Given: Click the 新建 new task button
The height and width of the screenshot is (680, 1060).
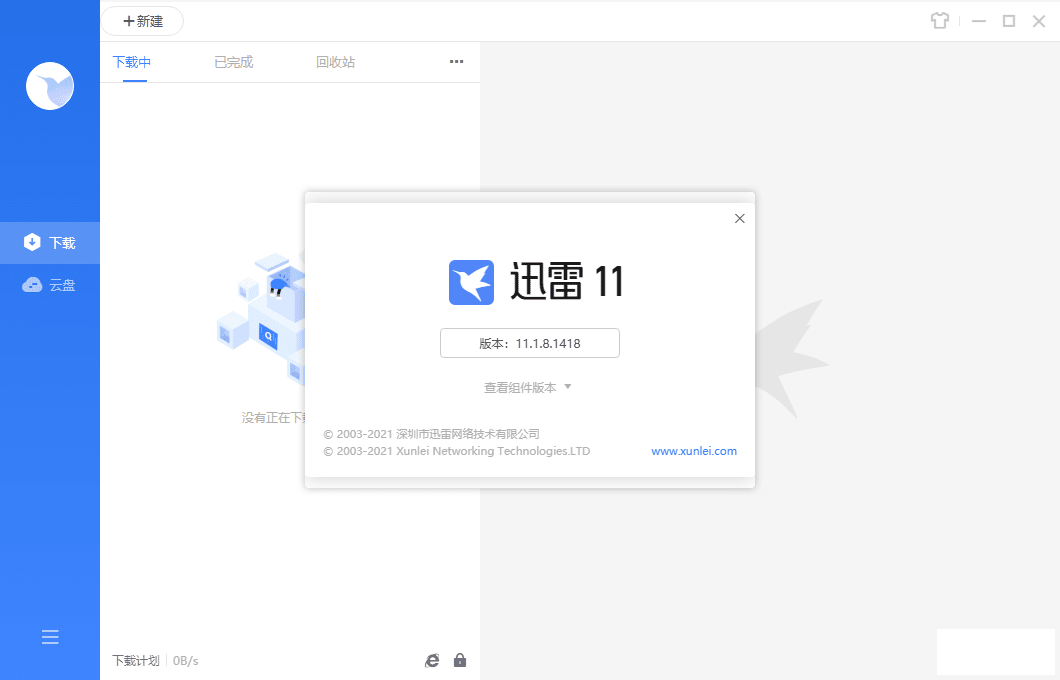Looking at the screenshot, I should point(143,21).
